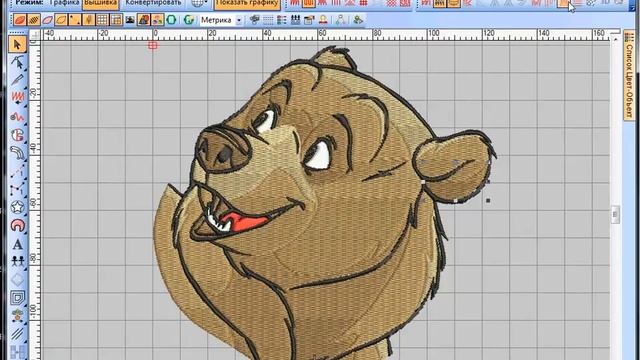
Task: Click the green arrow toolbar icon
Action: click(358, 20)
